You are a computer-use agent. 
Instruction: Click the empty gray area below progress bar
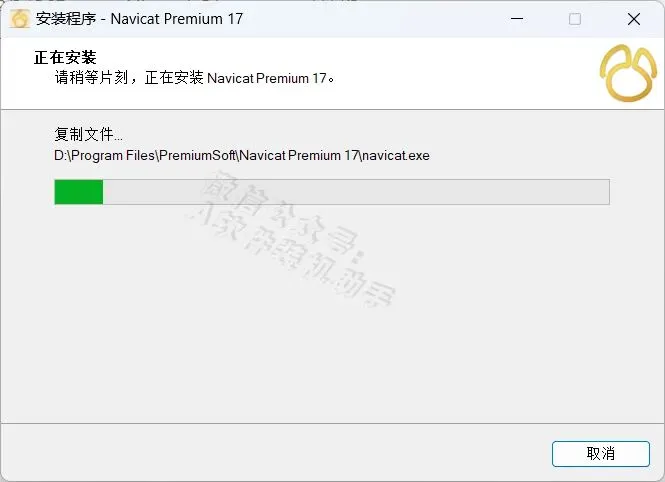[x=331, y=339]
